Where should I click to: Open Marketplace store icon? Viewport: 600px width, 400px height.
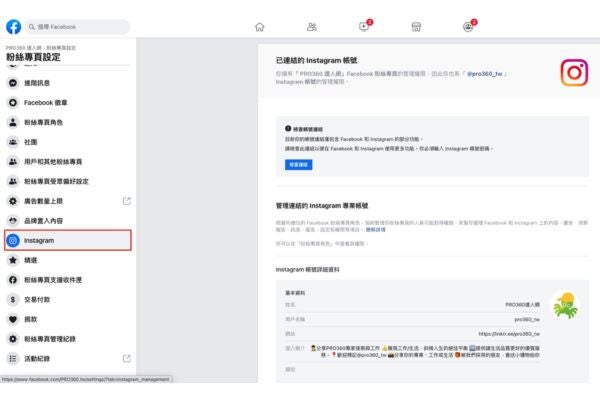coord(416,27)
